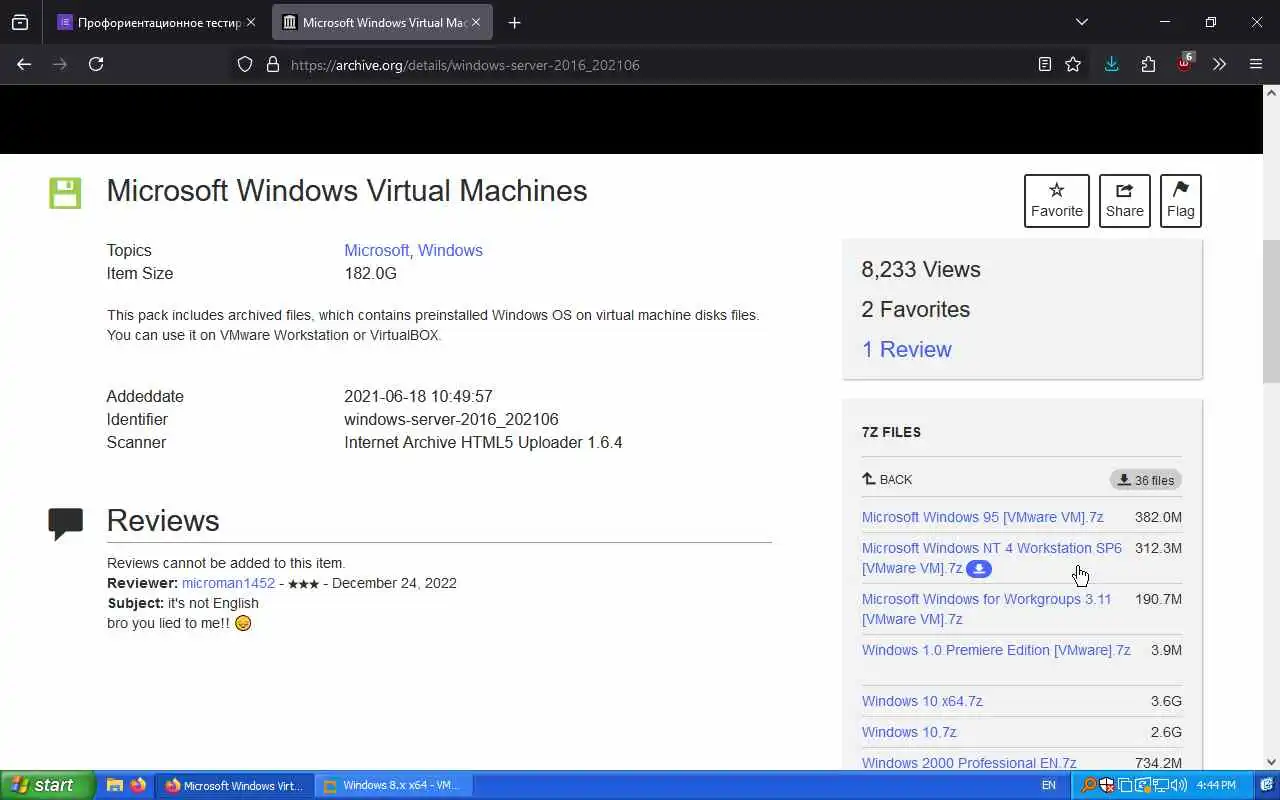The image size is (1280, 800).
Task: Click the Reviews speech bubble icon
Action: (x=66, y=523)
